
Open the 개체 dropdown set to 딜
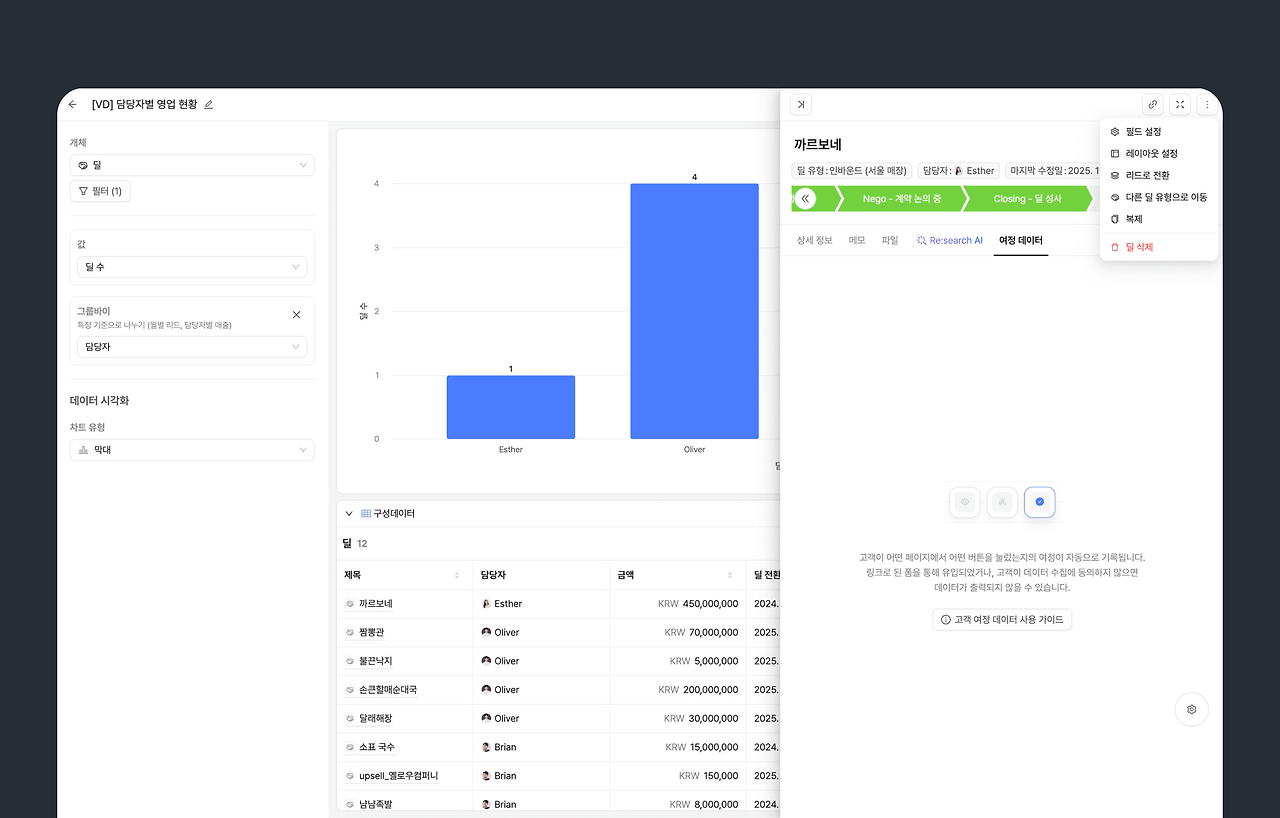192,165
